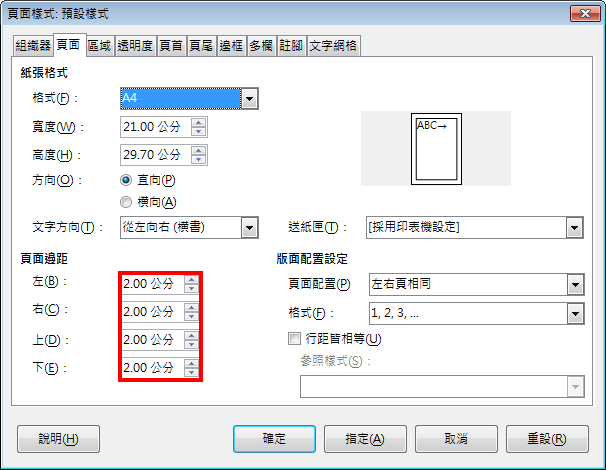Image resolution: width=606 pixels, height=470 pixels.
Task: Select the 直向(P) portrait radio button
Action: click(x=126, y=180)
